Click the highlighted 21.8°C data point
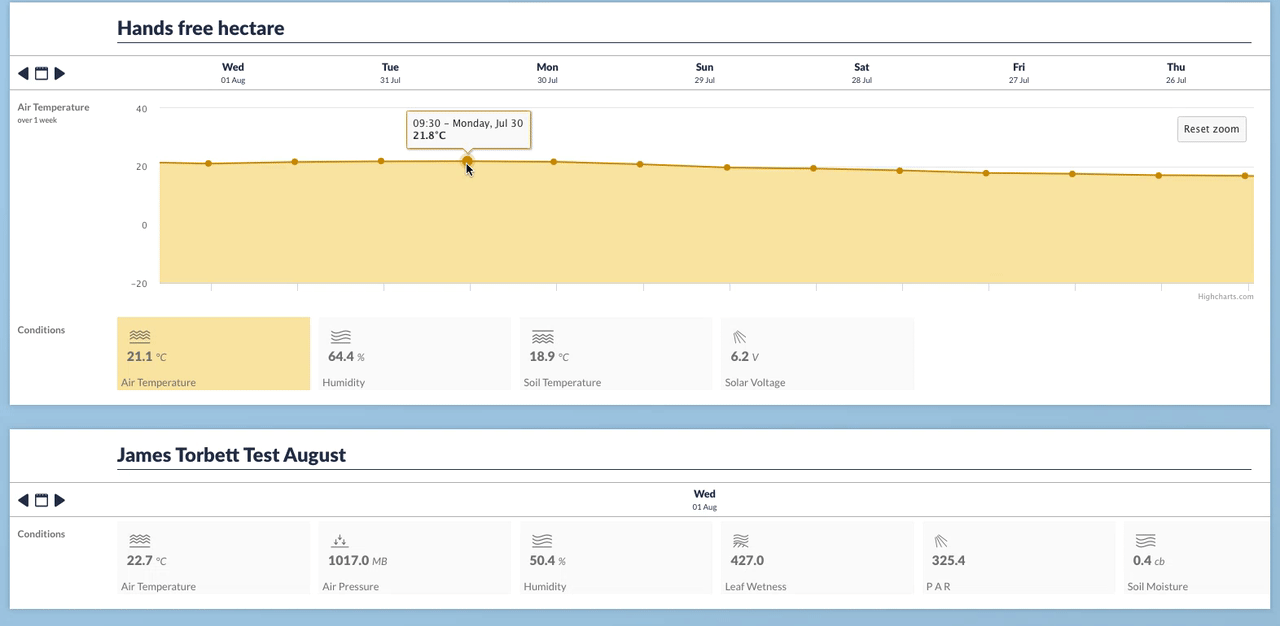The width and height of the screenshot is (1280, 626). 467,161
